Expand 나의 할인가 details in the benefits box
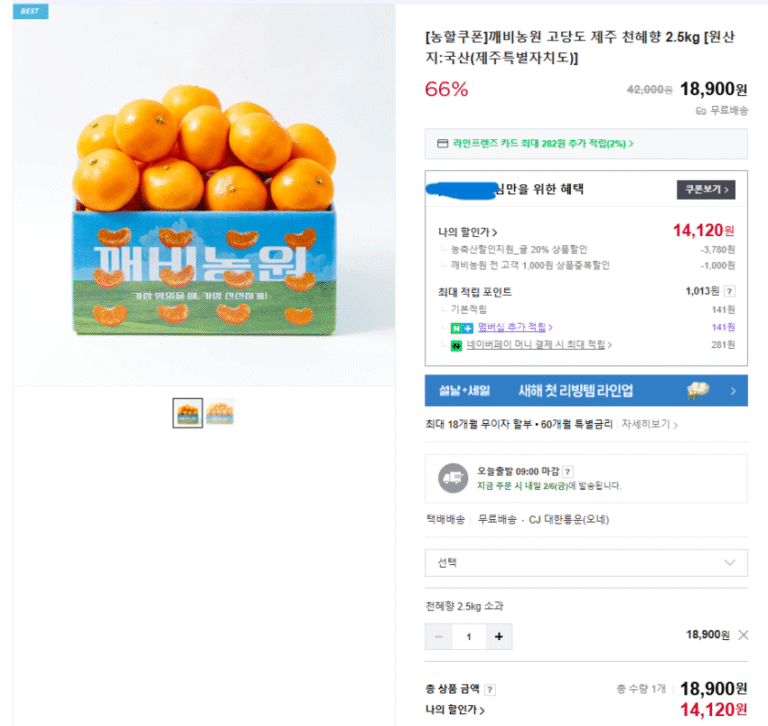768x726 pixels. tap(468, 232)
